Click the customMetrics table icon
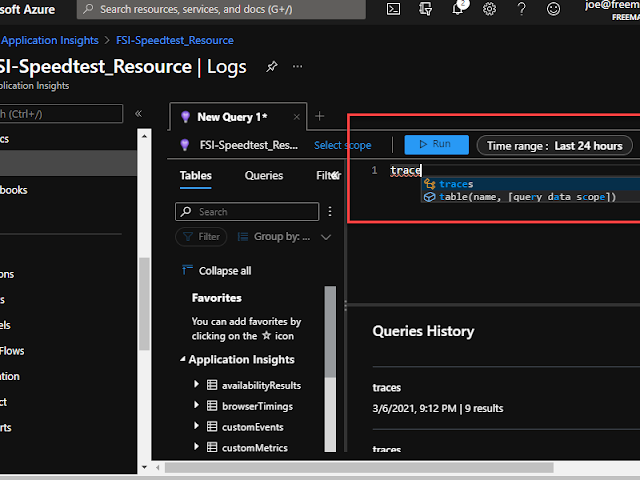Viewport: 640px width, 480px height. (212, 447)
